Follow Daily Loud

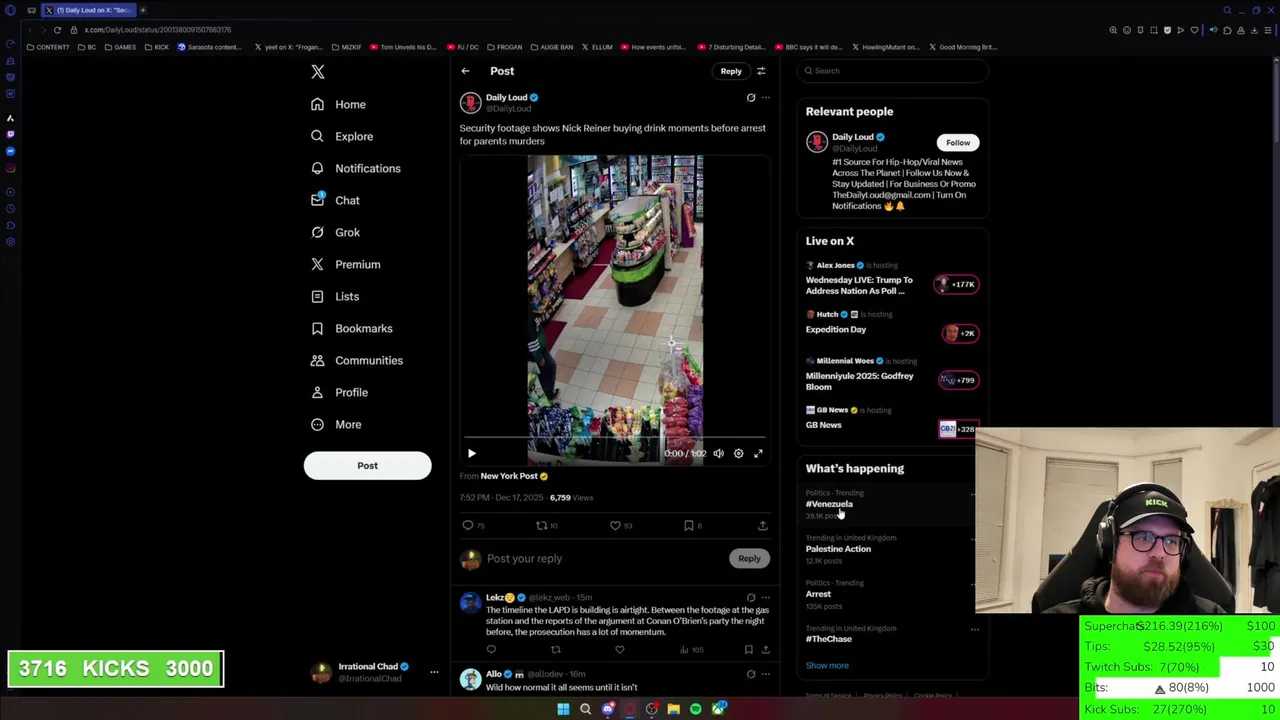[x=958, y=143]
